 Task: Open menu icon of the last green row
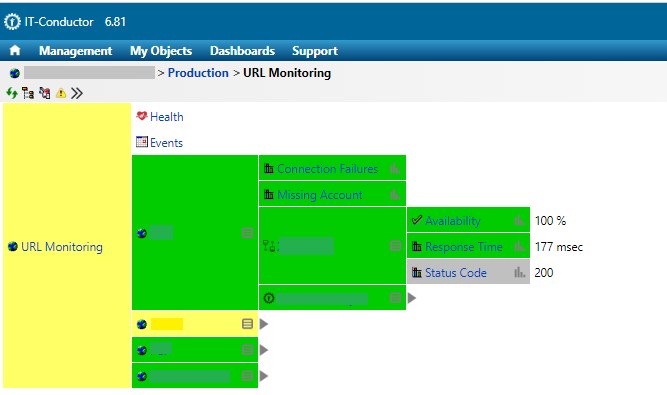pos(247,376)
